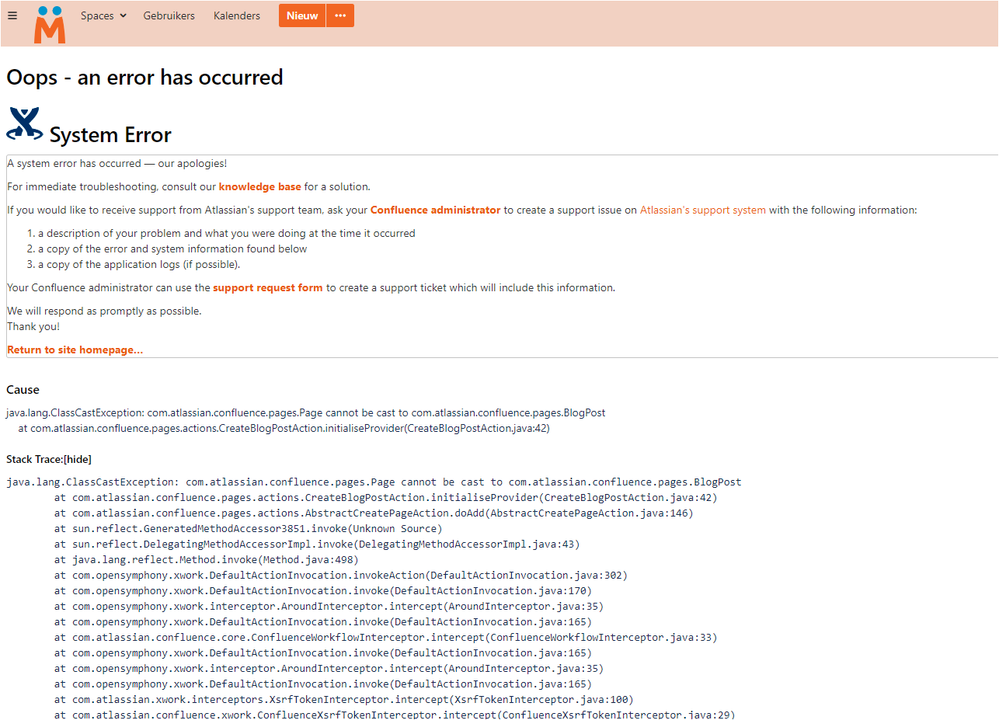Collapse stack trace with the [hide] toggle
The image size is (999, 720).
[77, 459]
